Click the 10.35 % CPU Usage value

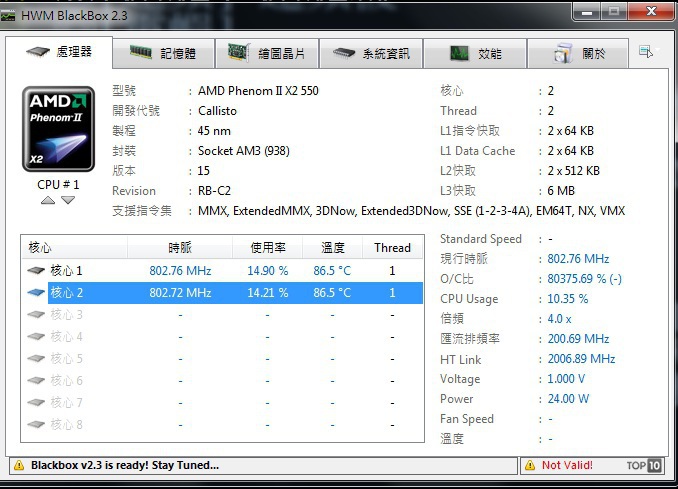(568, 299)
